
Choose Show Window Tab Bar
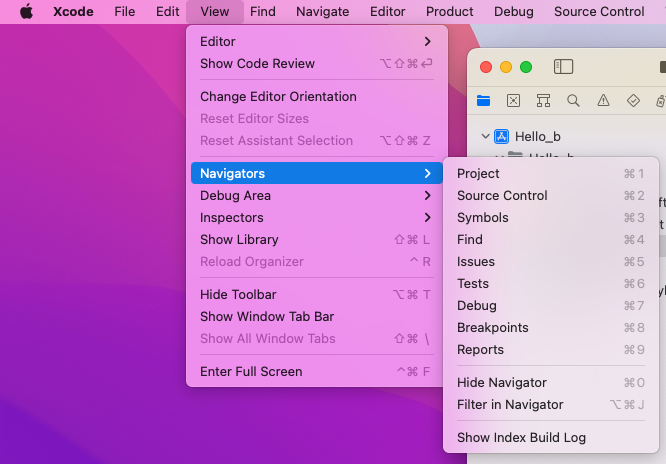[317, 317]
